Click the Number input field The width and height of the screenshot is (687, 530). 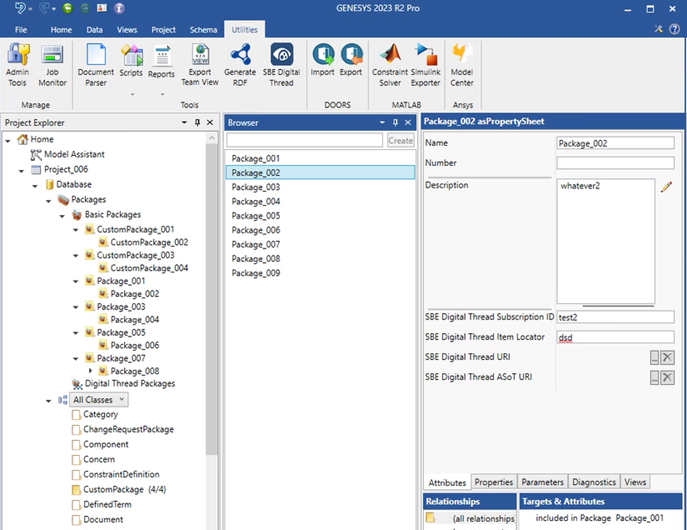point(615,163)
